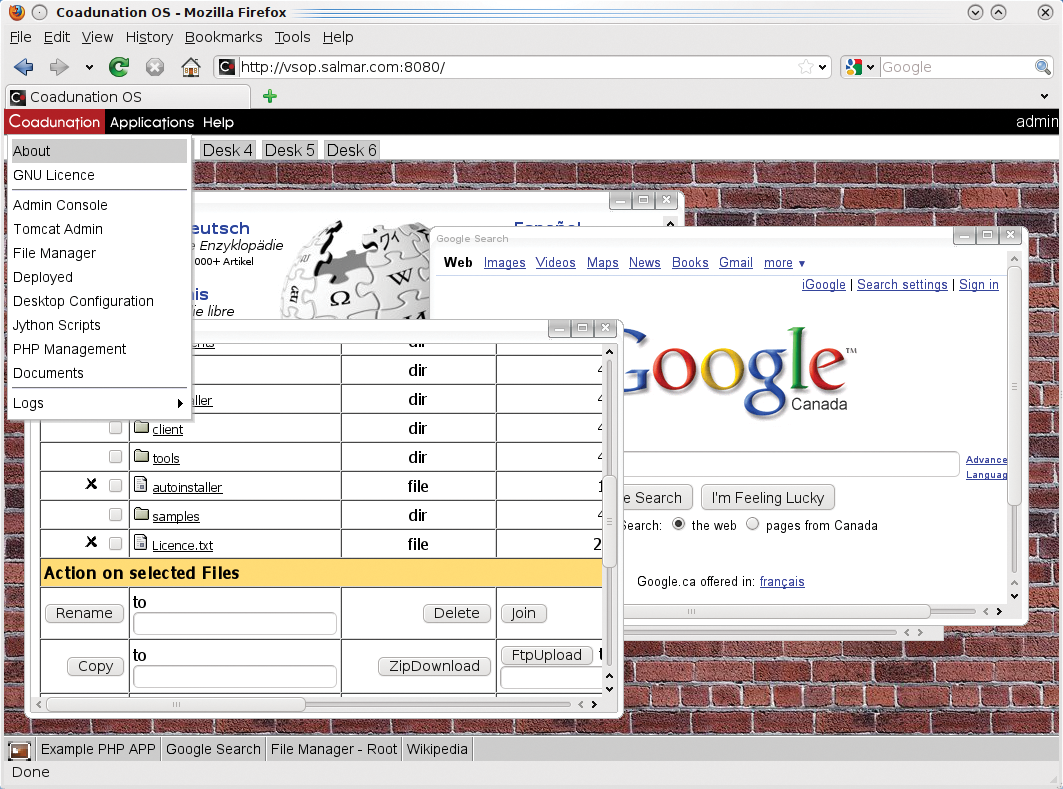Click Firefox window minimize button in title bar
The image size is (1063, 789).
point(976,12)
